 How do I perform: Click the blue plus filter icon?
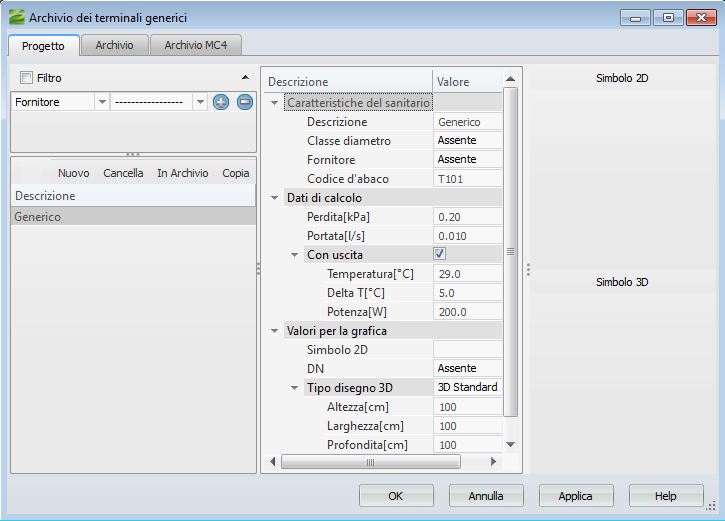coord(221,102)
